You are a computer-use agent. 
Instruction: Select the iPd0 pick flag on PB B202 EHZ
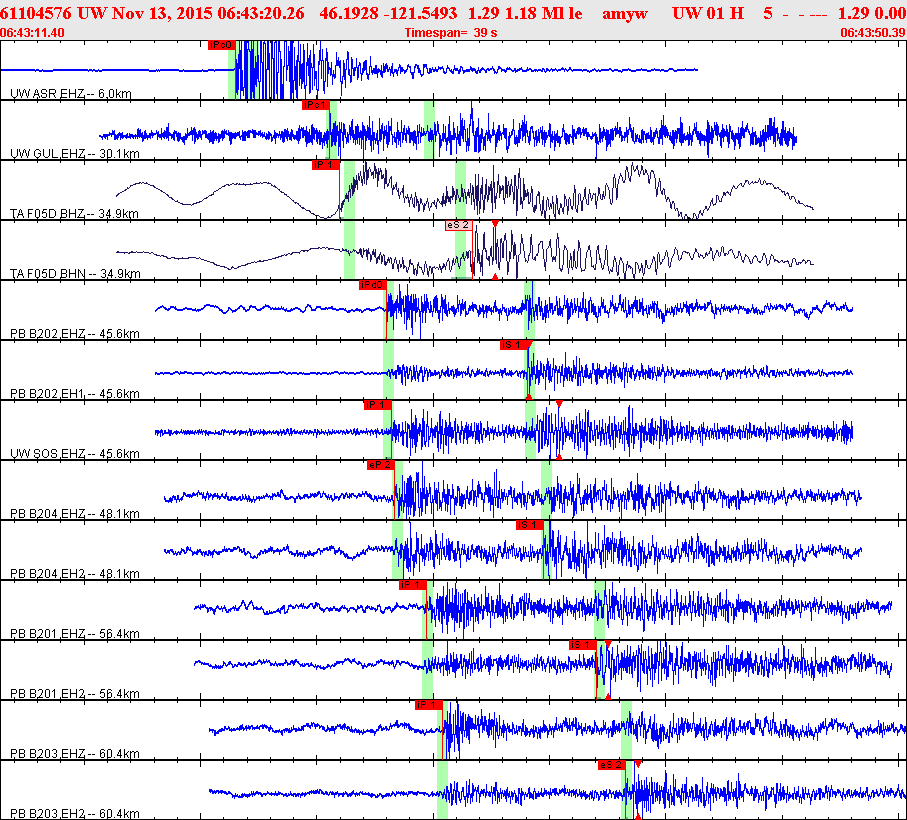pyautogui.click(x=372, y=285)
